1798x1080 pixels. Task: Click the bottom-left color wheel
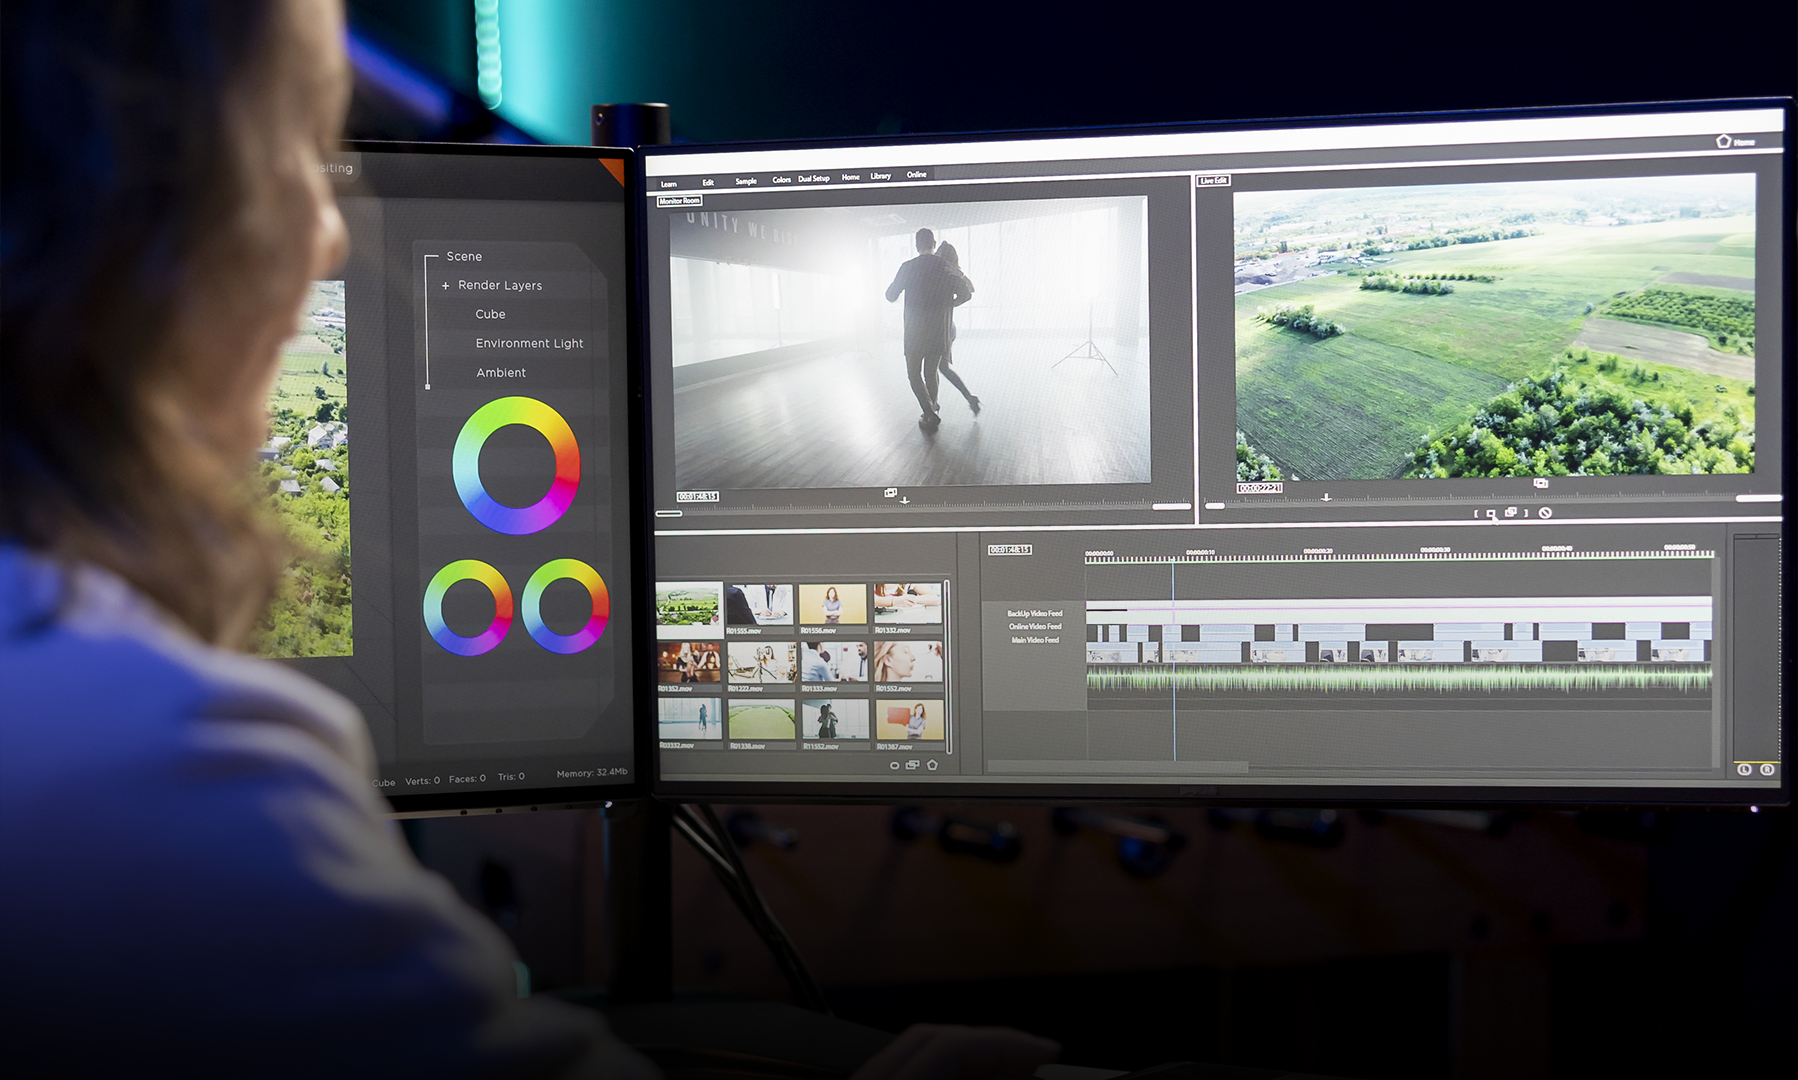point(468,607)
